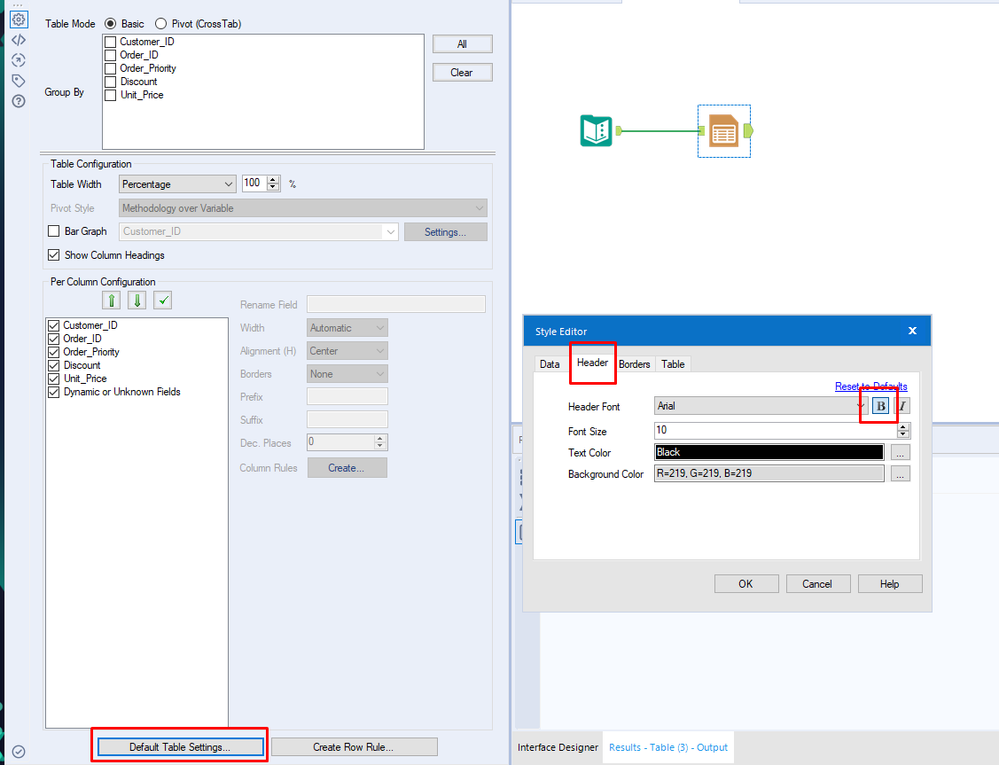Cancel the Style Editor dialog

point(817,583)
